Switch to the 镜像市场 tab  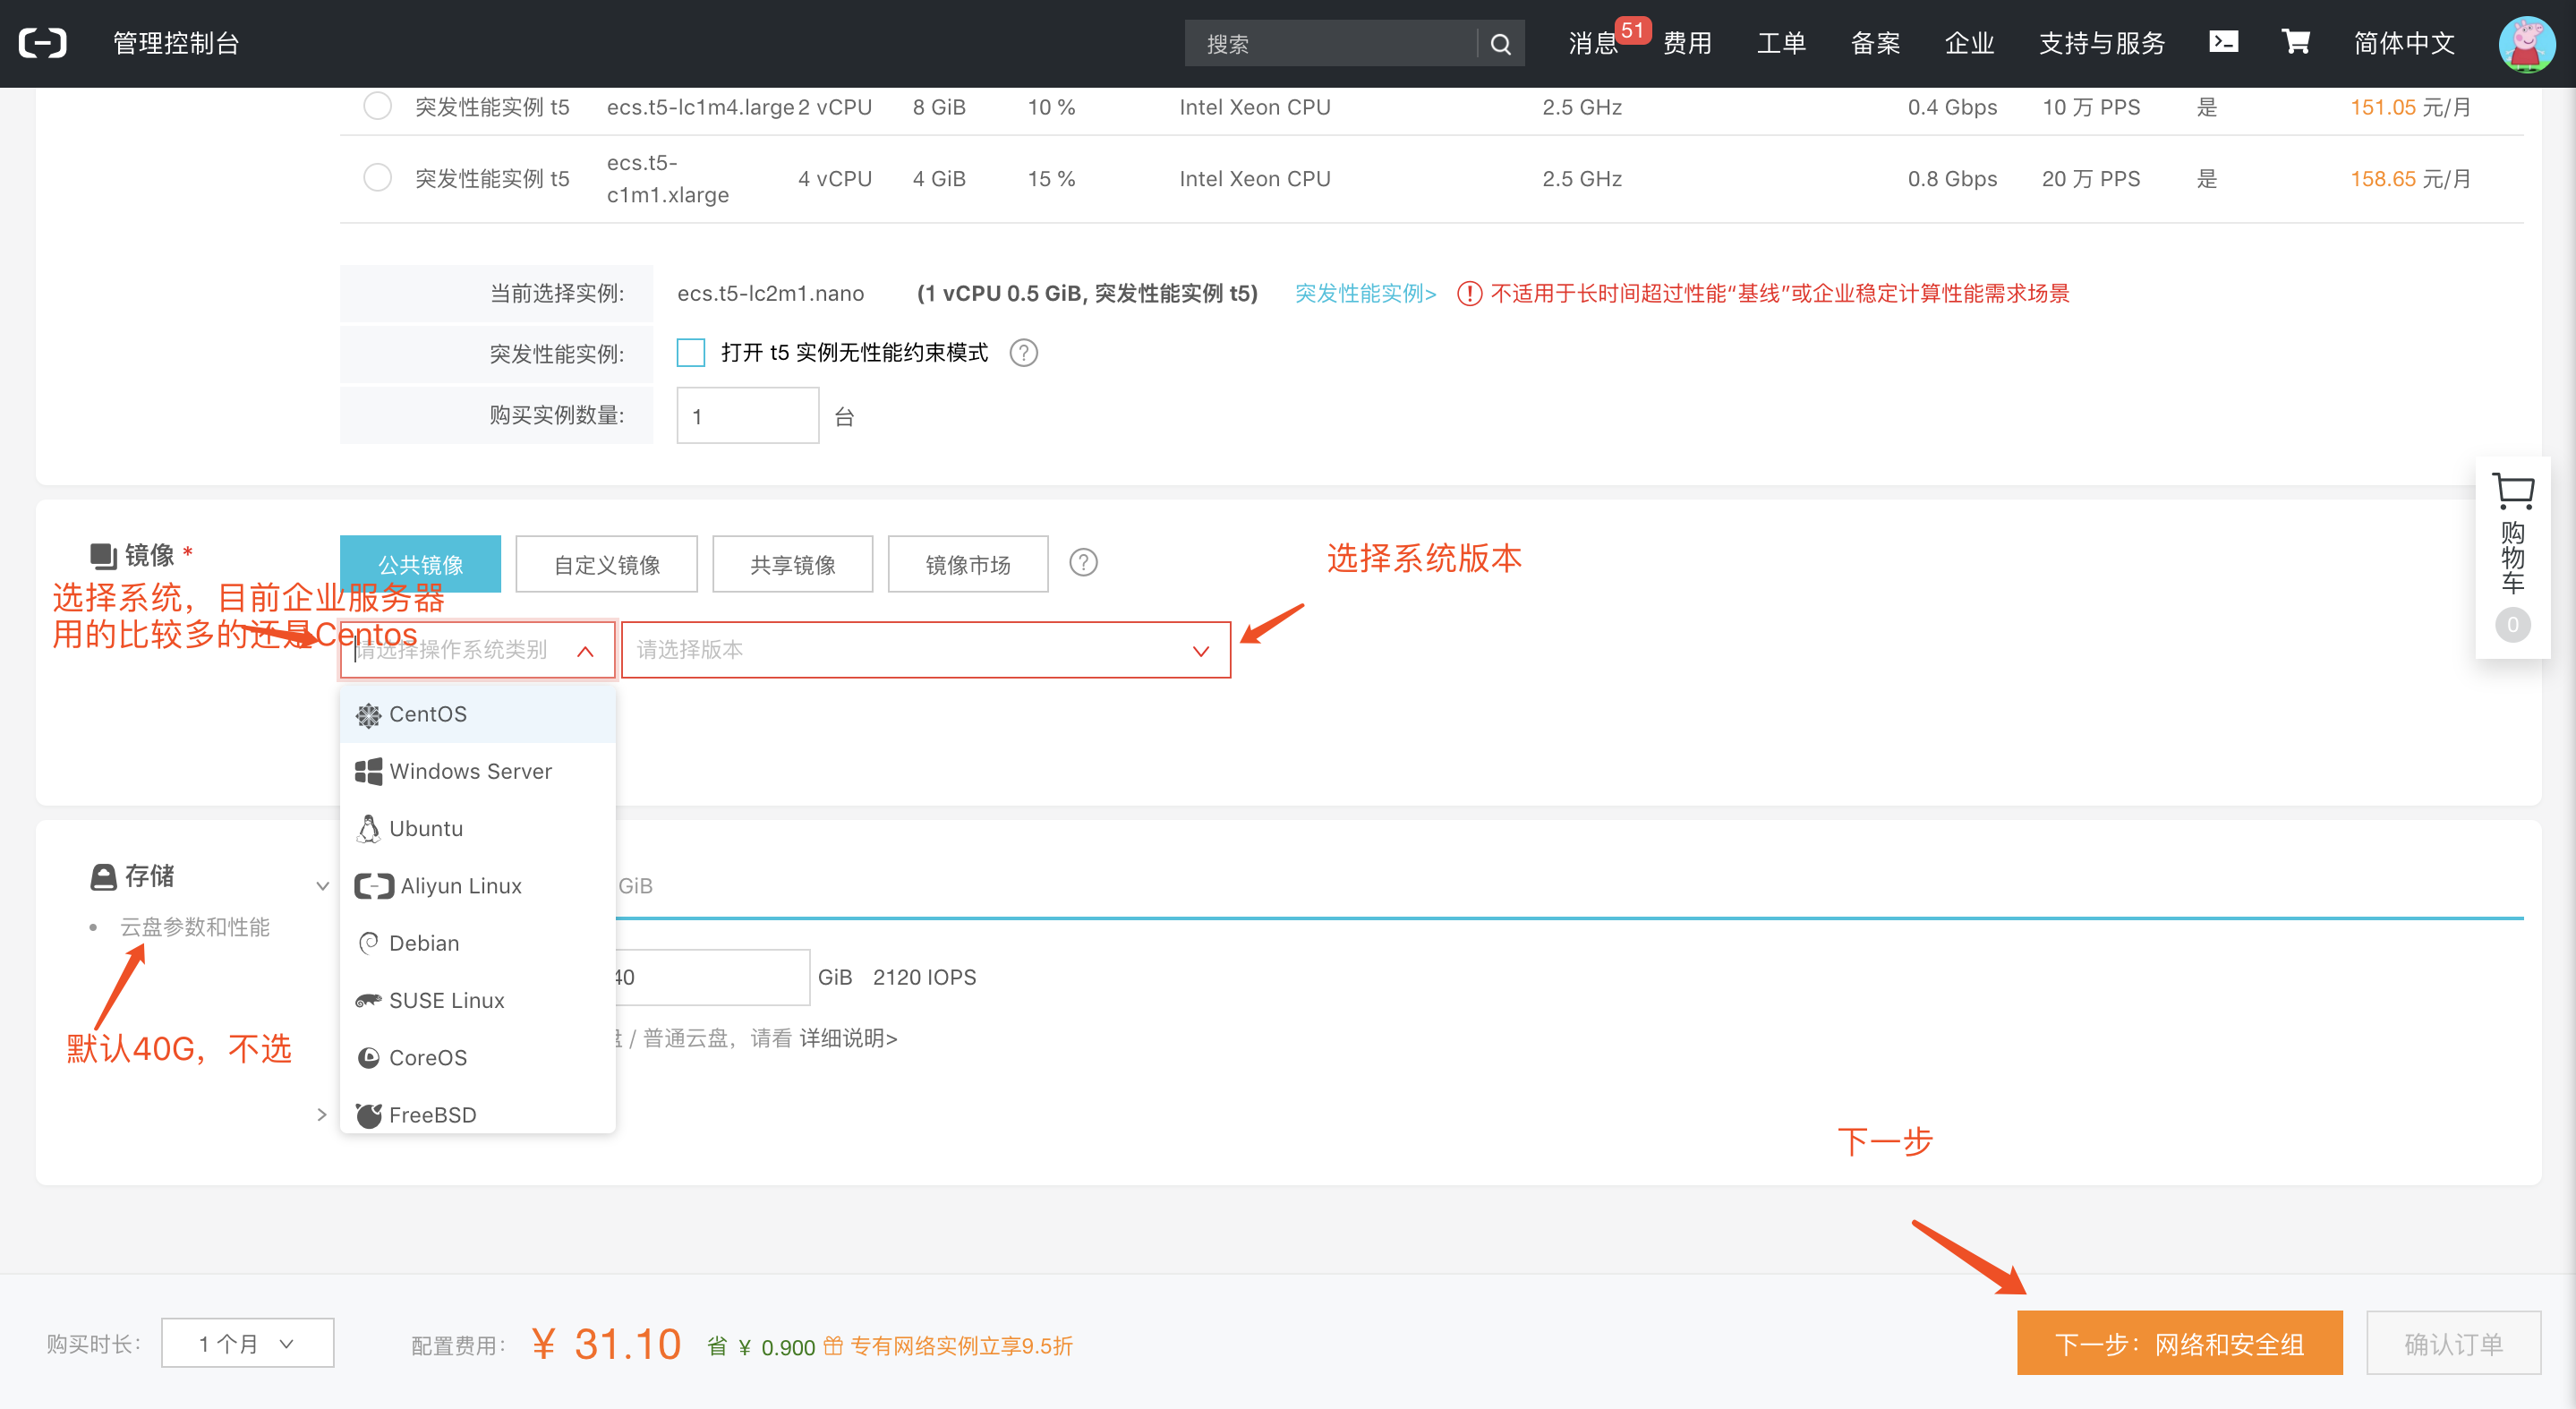click(968, 562)
